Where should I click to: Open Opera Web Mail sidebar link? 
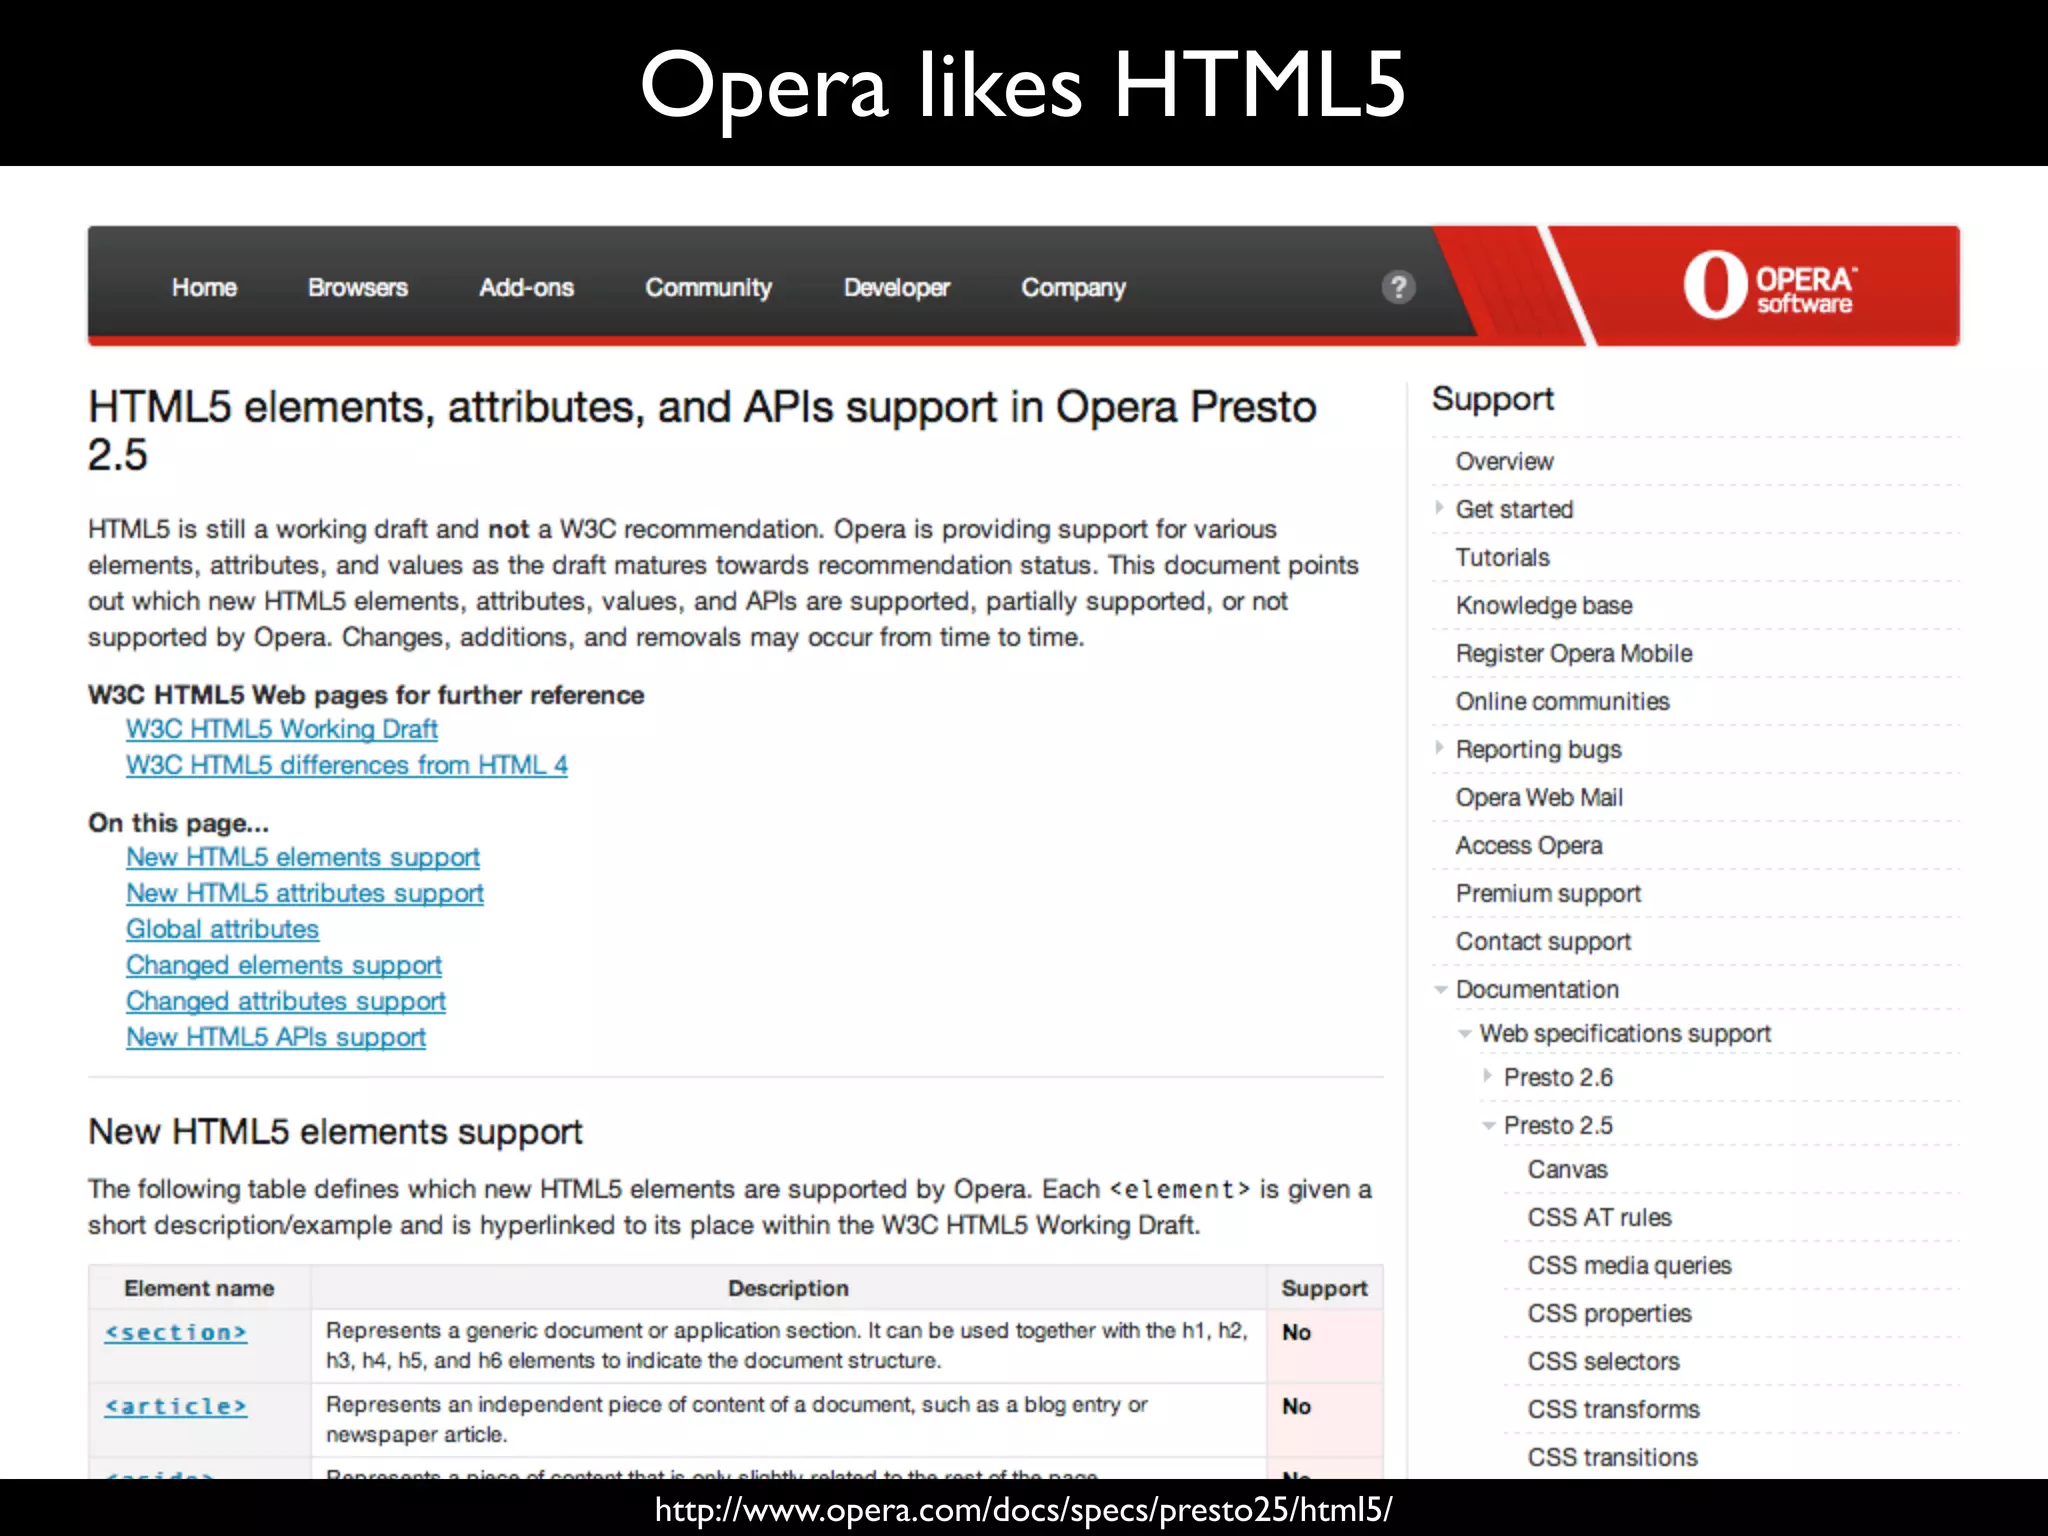(1539, 797)
